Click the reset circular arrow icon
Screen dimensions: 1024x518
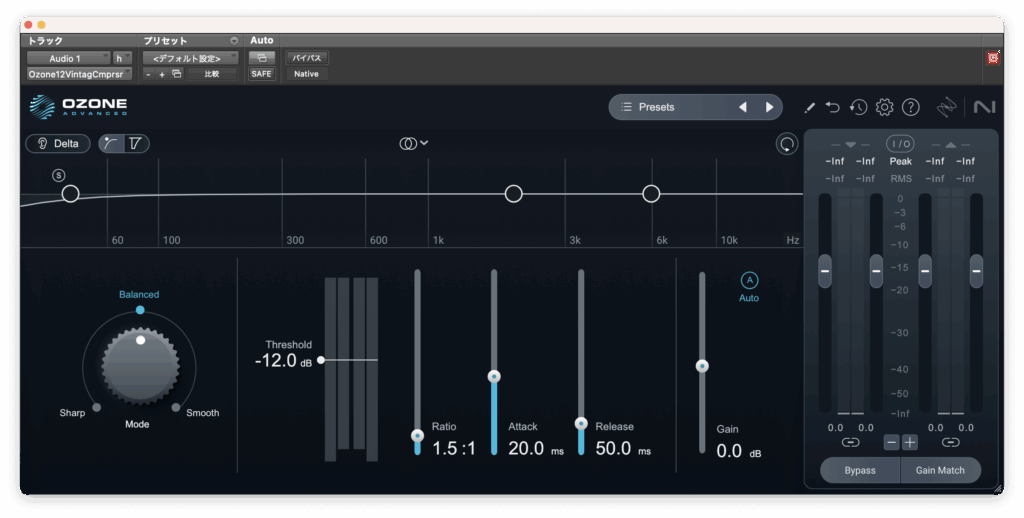787,144
